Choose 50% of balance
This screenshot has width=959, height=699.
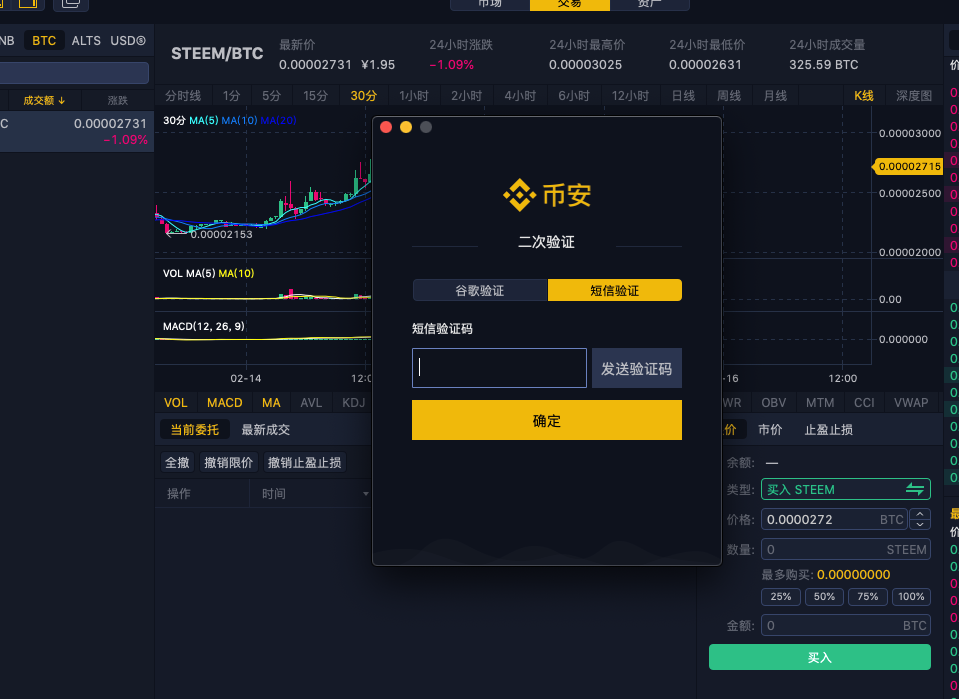click(824, 596)
